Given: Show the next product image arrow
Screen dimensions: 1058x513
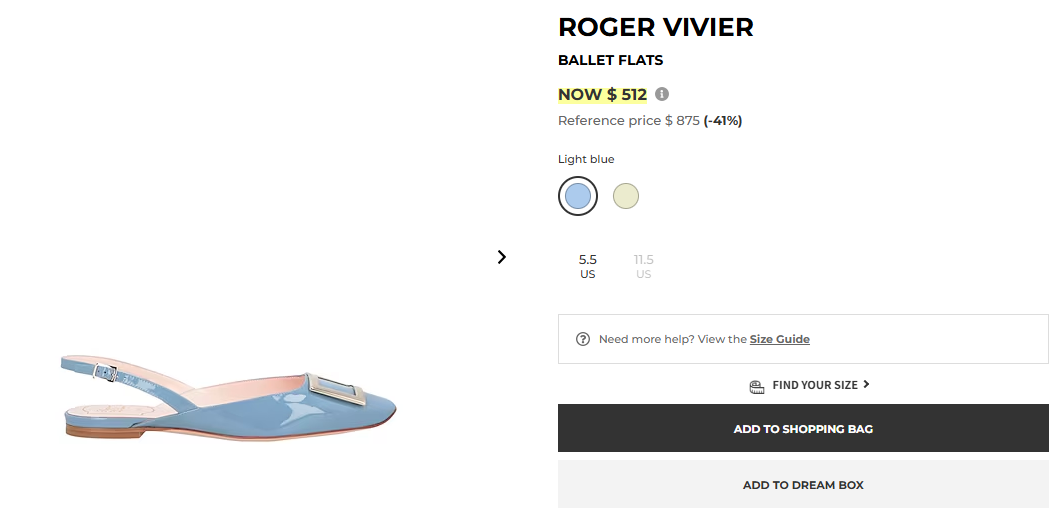Looking at the screenshot, I should (502, 257).
